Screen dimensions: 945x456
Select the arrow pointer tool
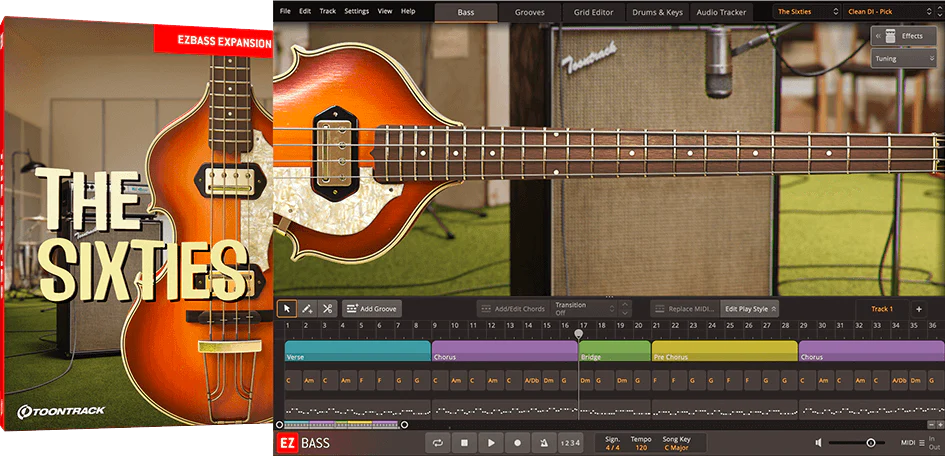click(287, 309)
